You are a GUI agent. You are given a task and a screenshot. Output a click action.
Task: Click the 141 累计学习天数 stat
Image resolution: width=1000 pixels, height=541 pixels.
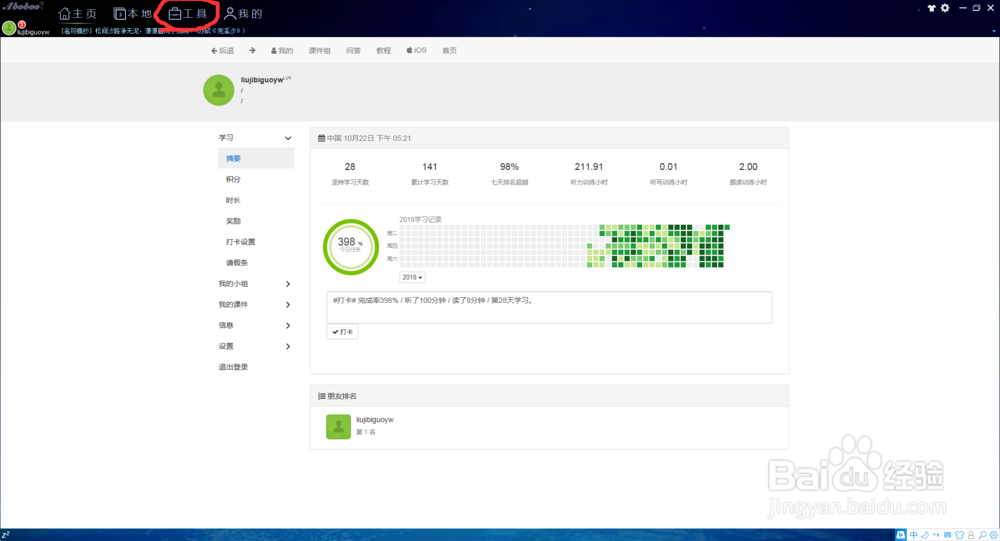(430, 174)
